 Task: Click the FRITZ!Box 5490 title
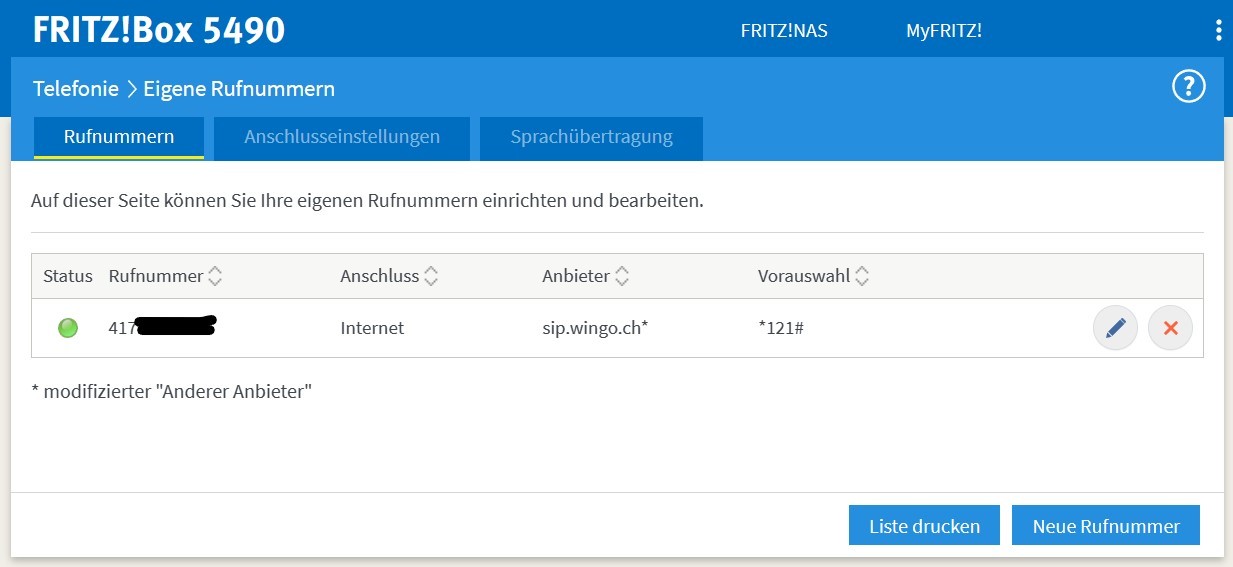point(159,29)
